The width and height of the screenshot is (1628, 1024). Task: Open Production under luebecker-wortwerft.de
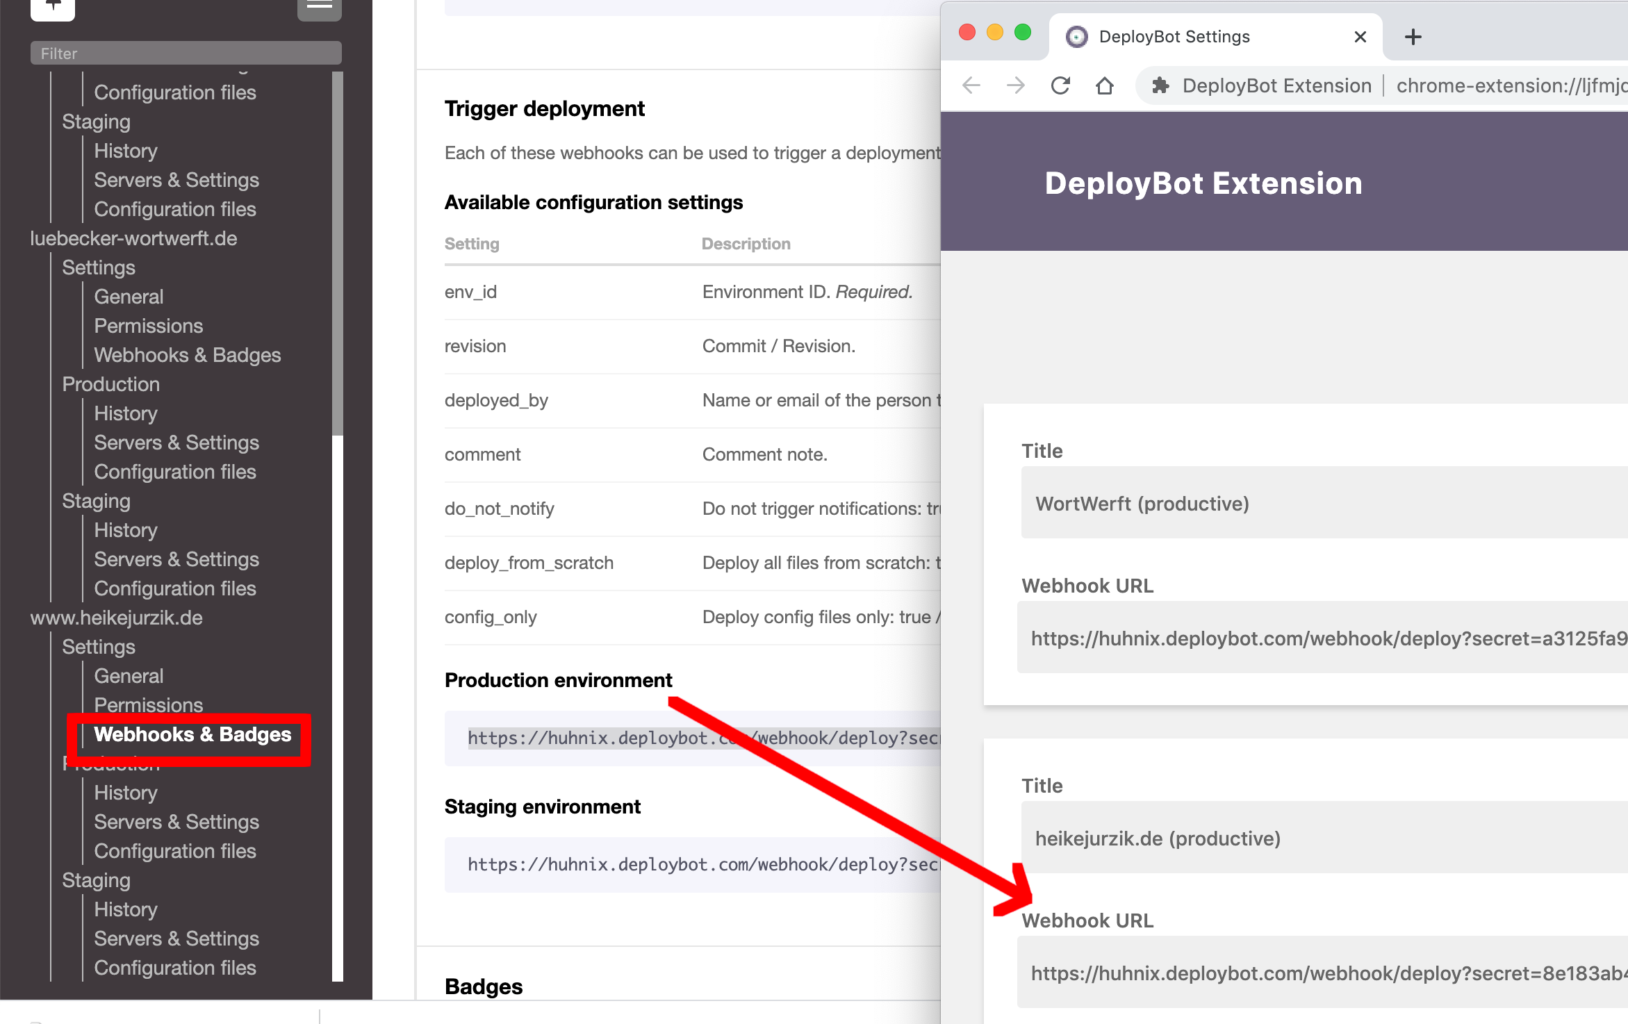pos(111,384)
